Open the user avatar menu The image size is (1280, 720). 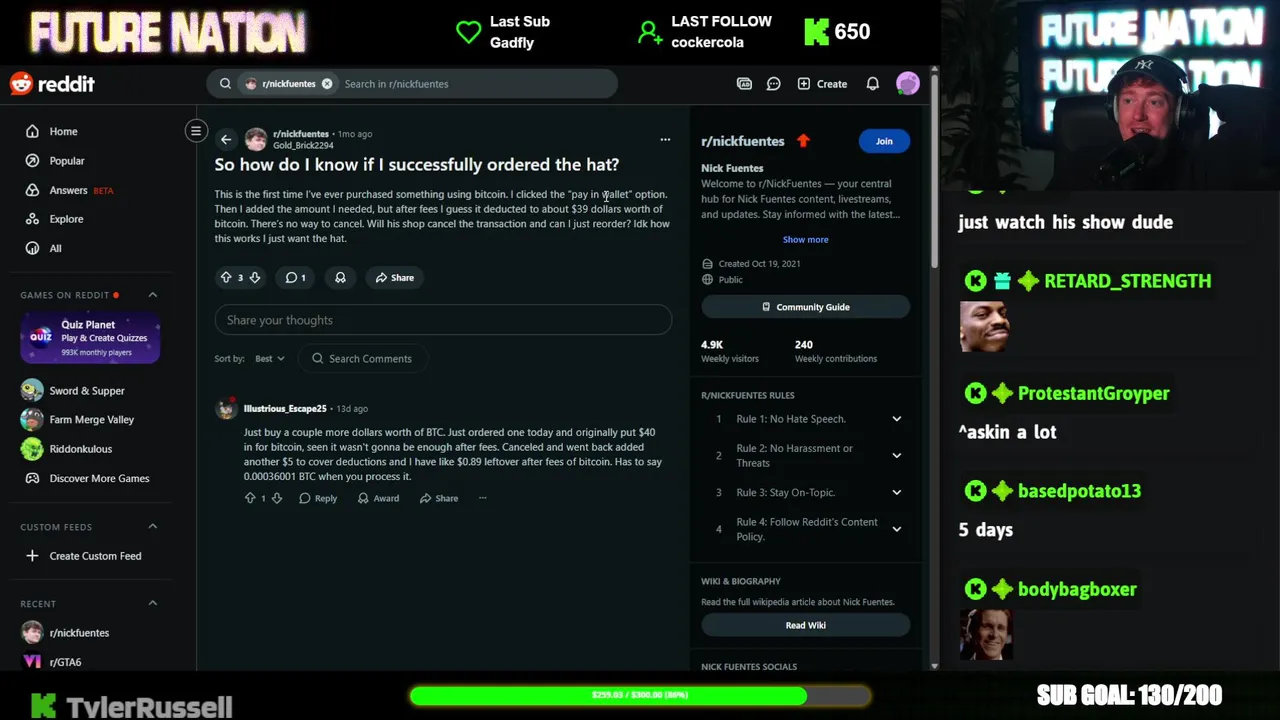(x=908, y=84)
